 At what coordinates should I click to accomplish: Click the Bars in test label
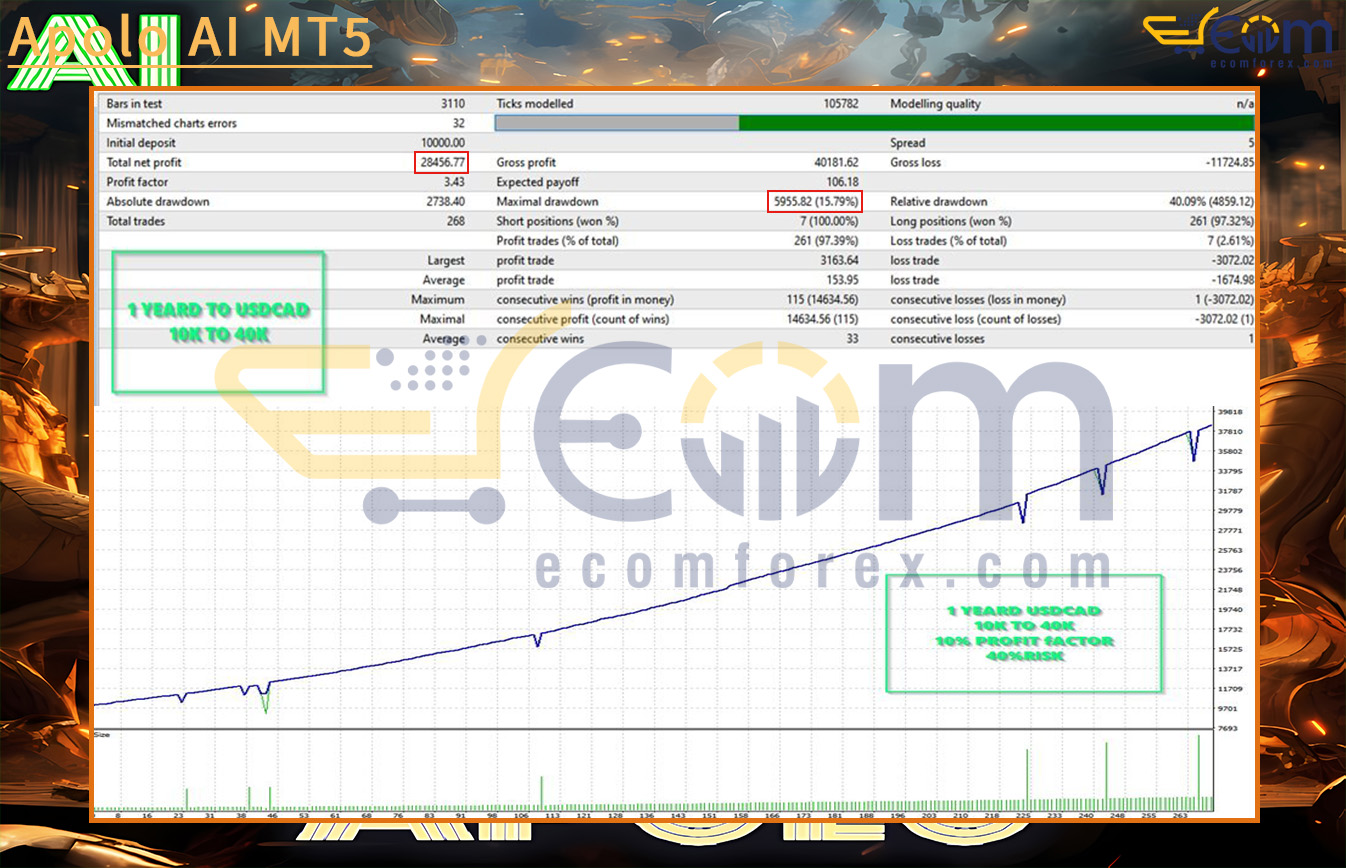coord(134,104)
